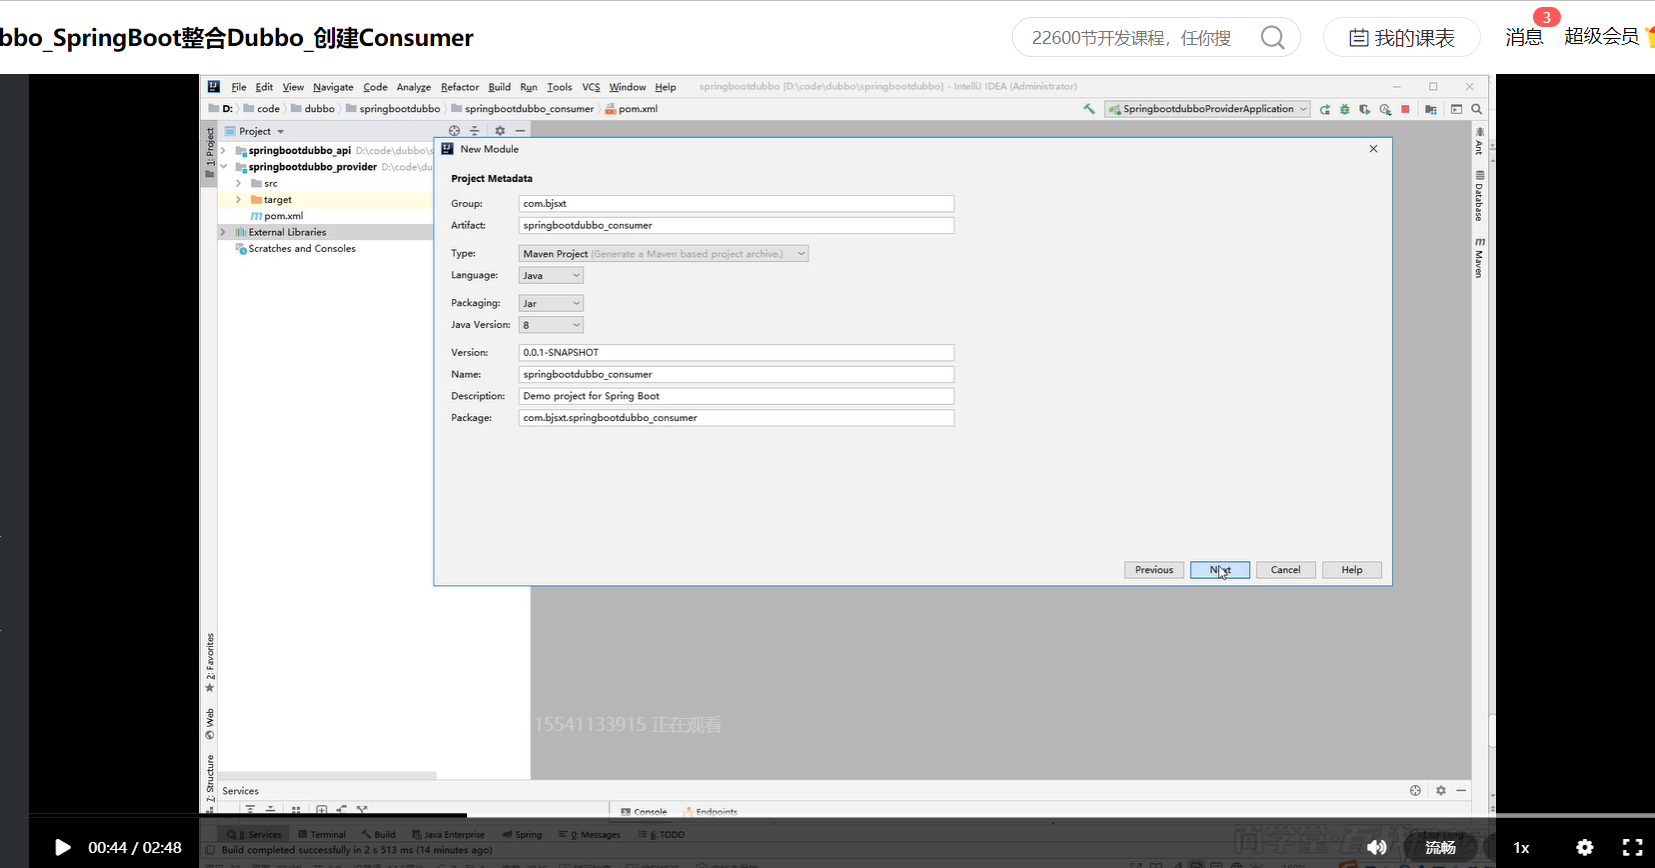Click the Search Everywhere magnifier icon in IDE

click(1476, 109)
